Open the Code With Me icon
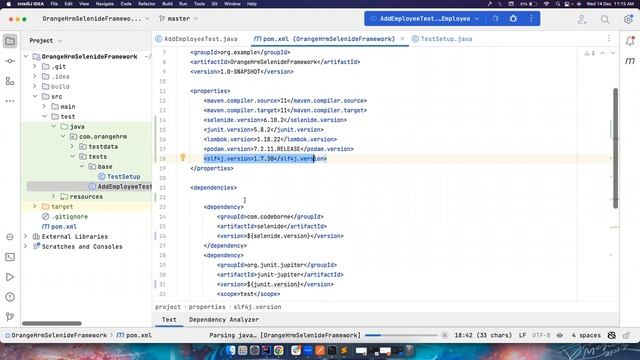Image resolution: width=640 pixels, height=360 pixels. pos(582,19)
